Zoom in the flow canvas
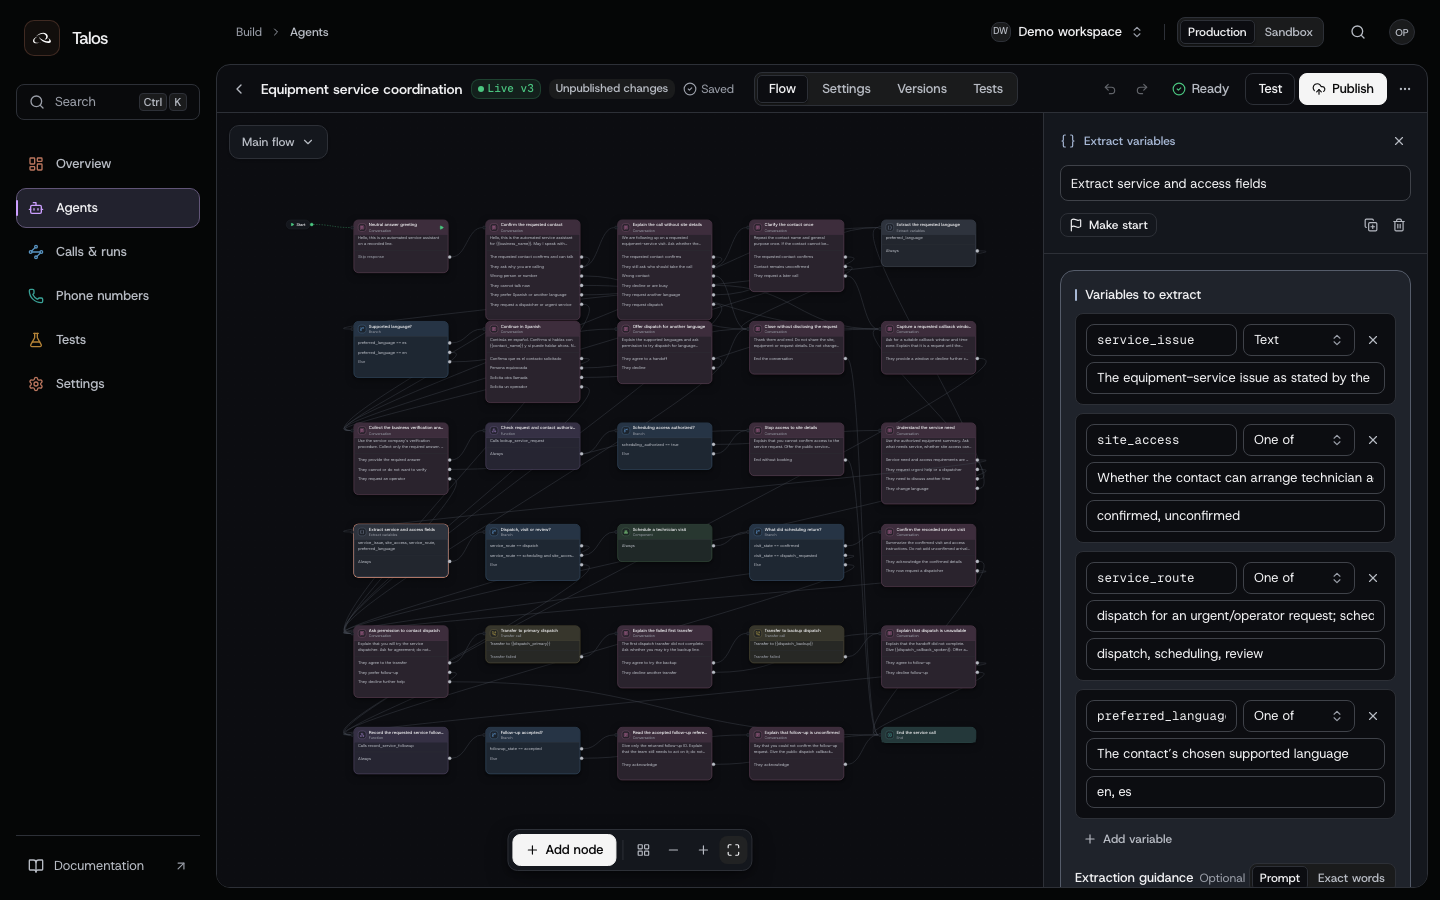This screenshot has height=900, width=1440. point(703,850)
